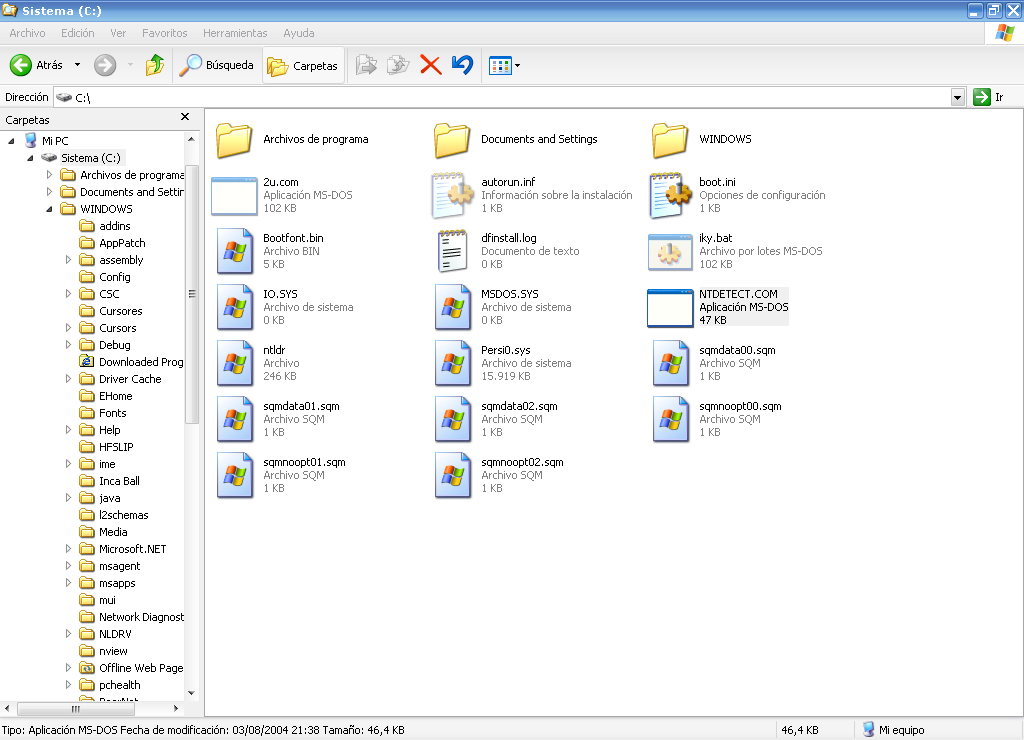1024x740 pixels.
Task: Close the Carpetas side panel
Action: click(185, 118)
